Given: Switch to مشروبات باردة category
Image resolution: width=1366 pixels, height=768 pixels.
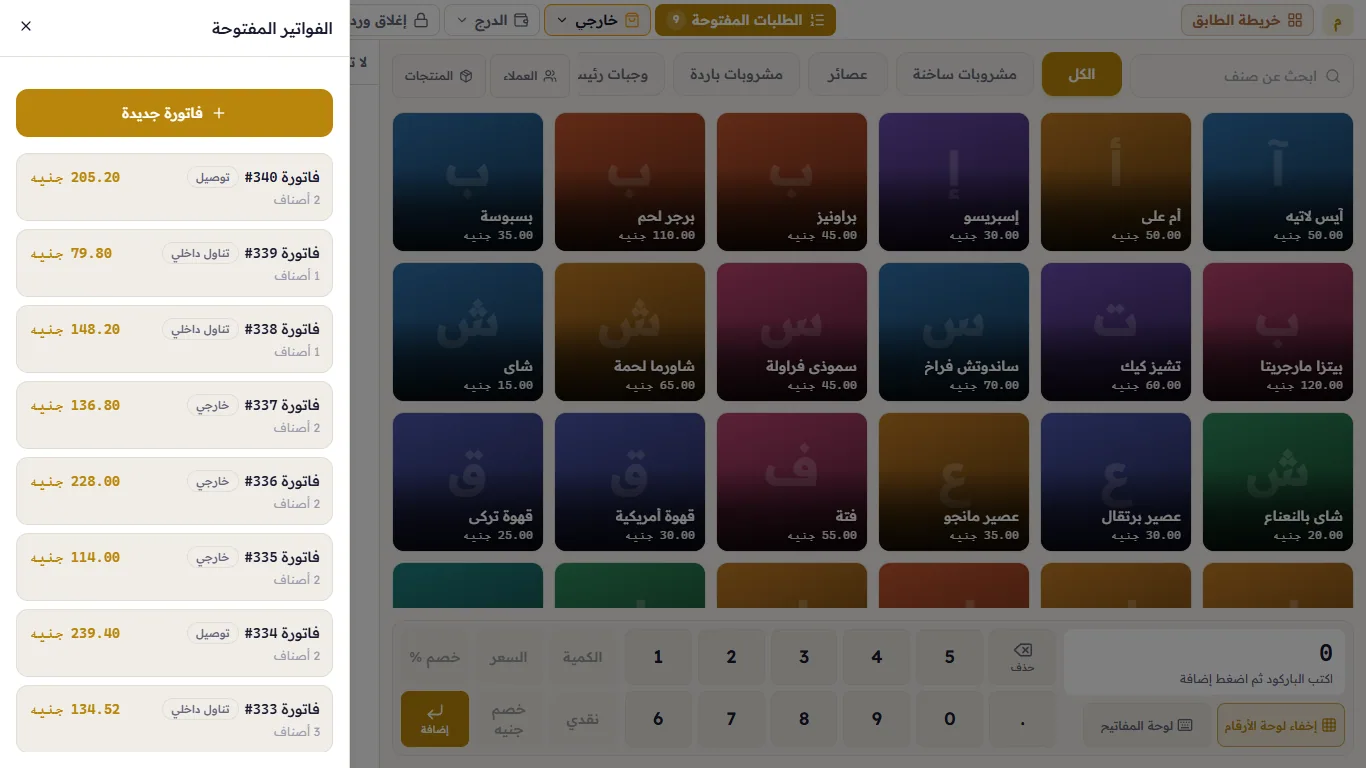Looking at the screenshot, I should [x=736, y=75].
